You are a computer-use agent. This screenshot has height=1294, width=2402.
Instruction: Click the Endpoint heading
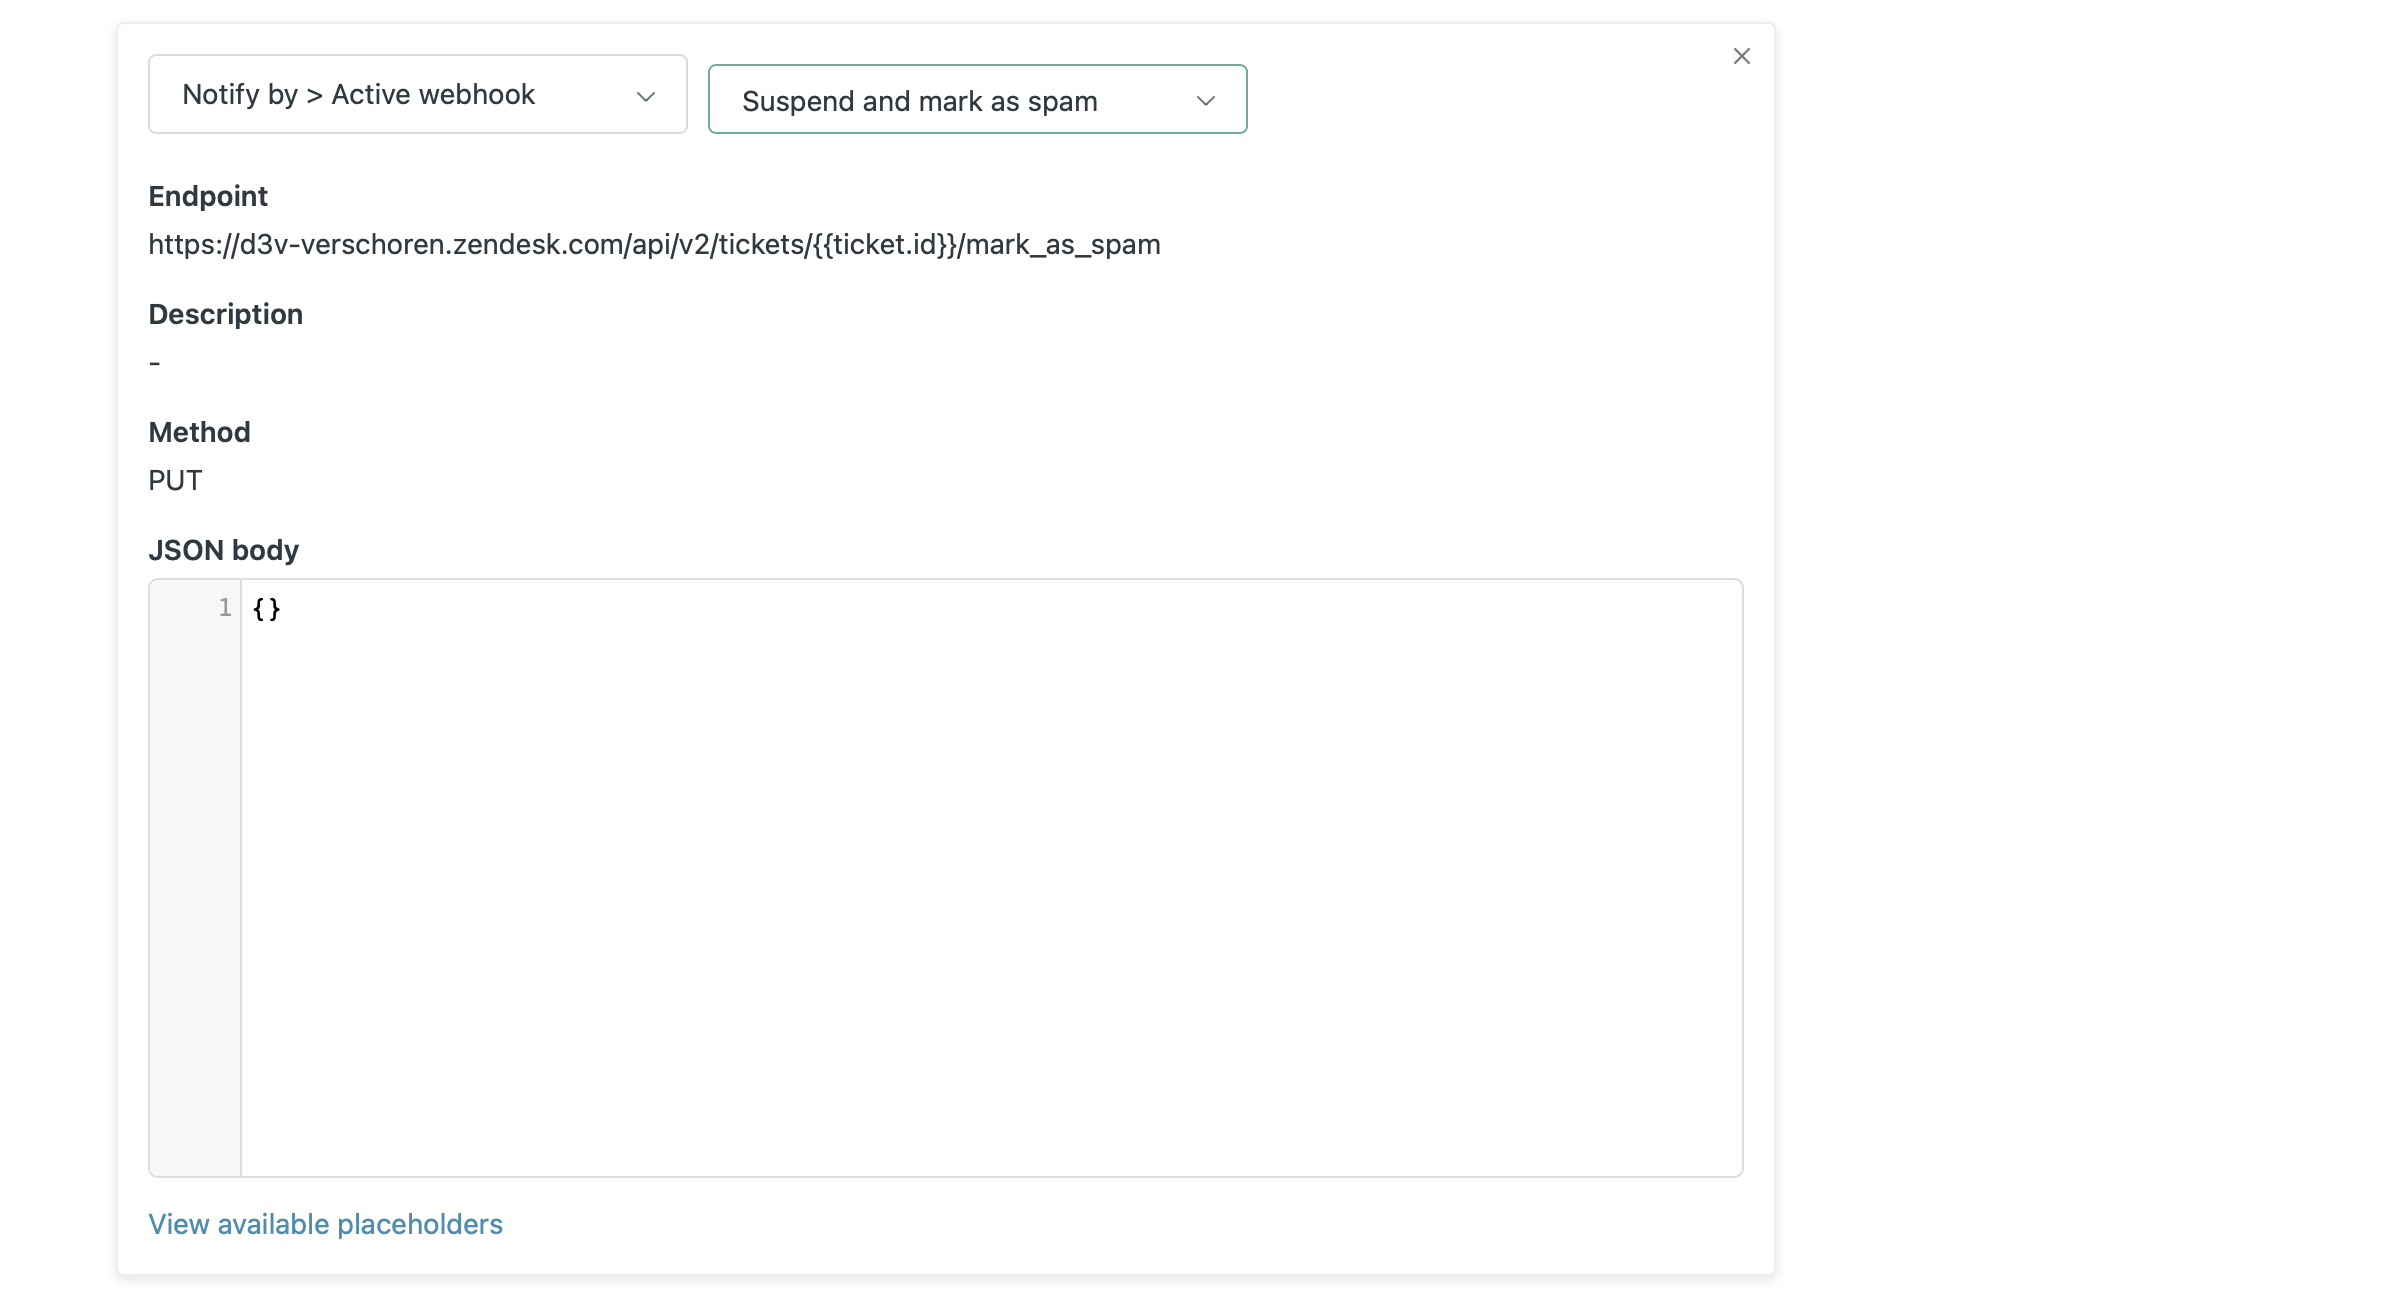(x=207, y=196)
